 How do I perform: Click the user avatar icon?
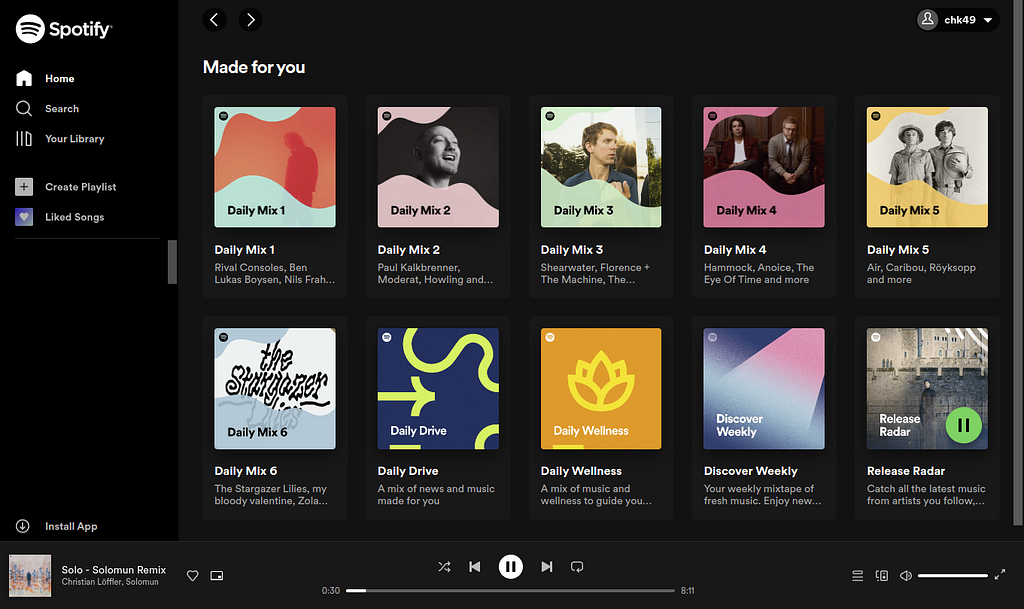click(927, 20)
